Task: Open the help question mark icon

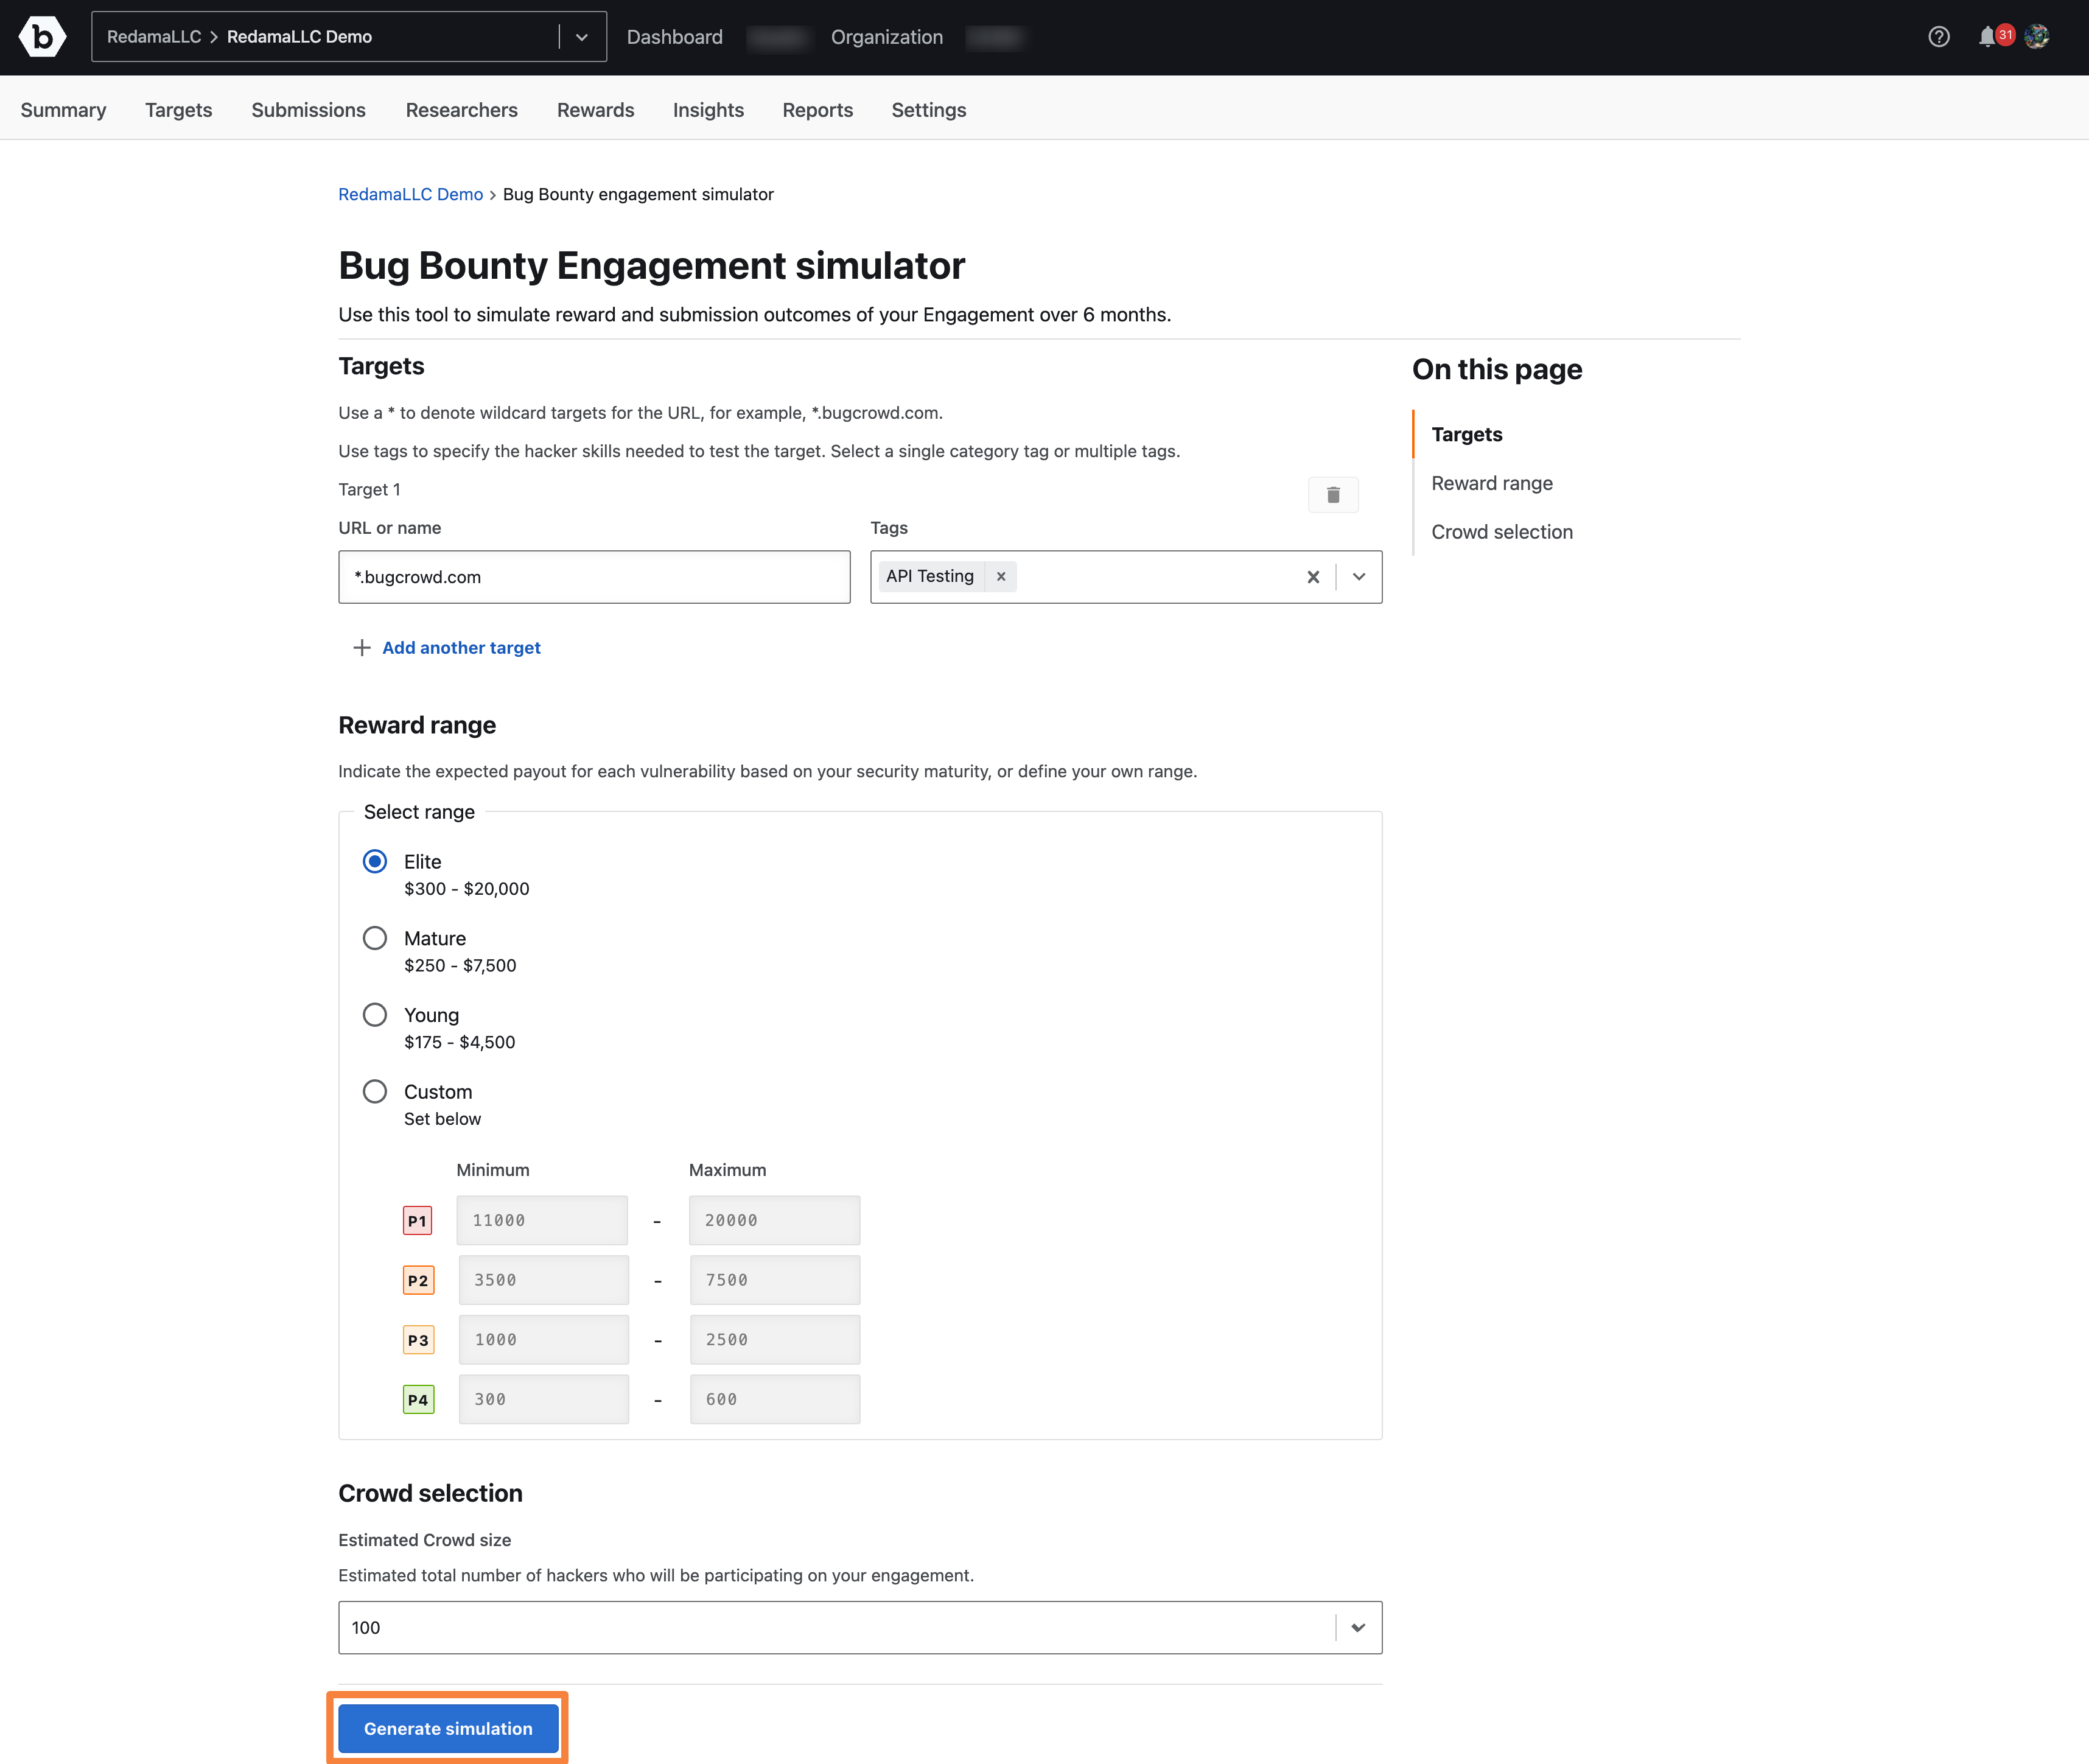Action: point(1939,37)
